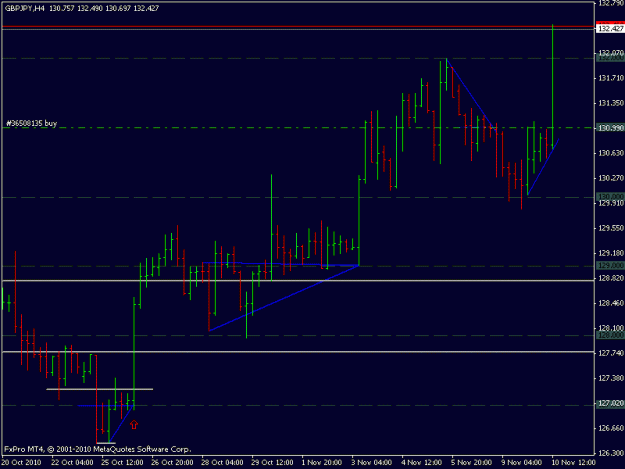Select the red horizontal line at the chart top

point(298,27)
